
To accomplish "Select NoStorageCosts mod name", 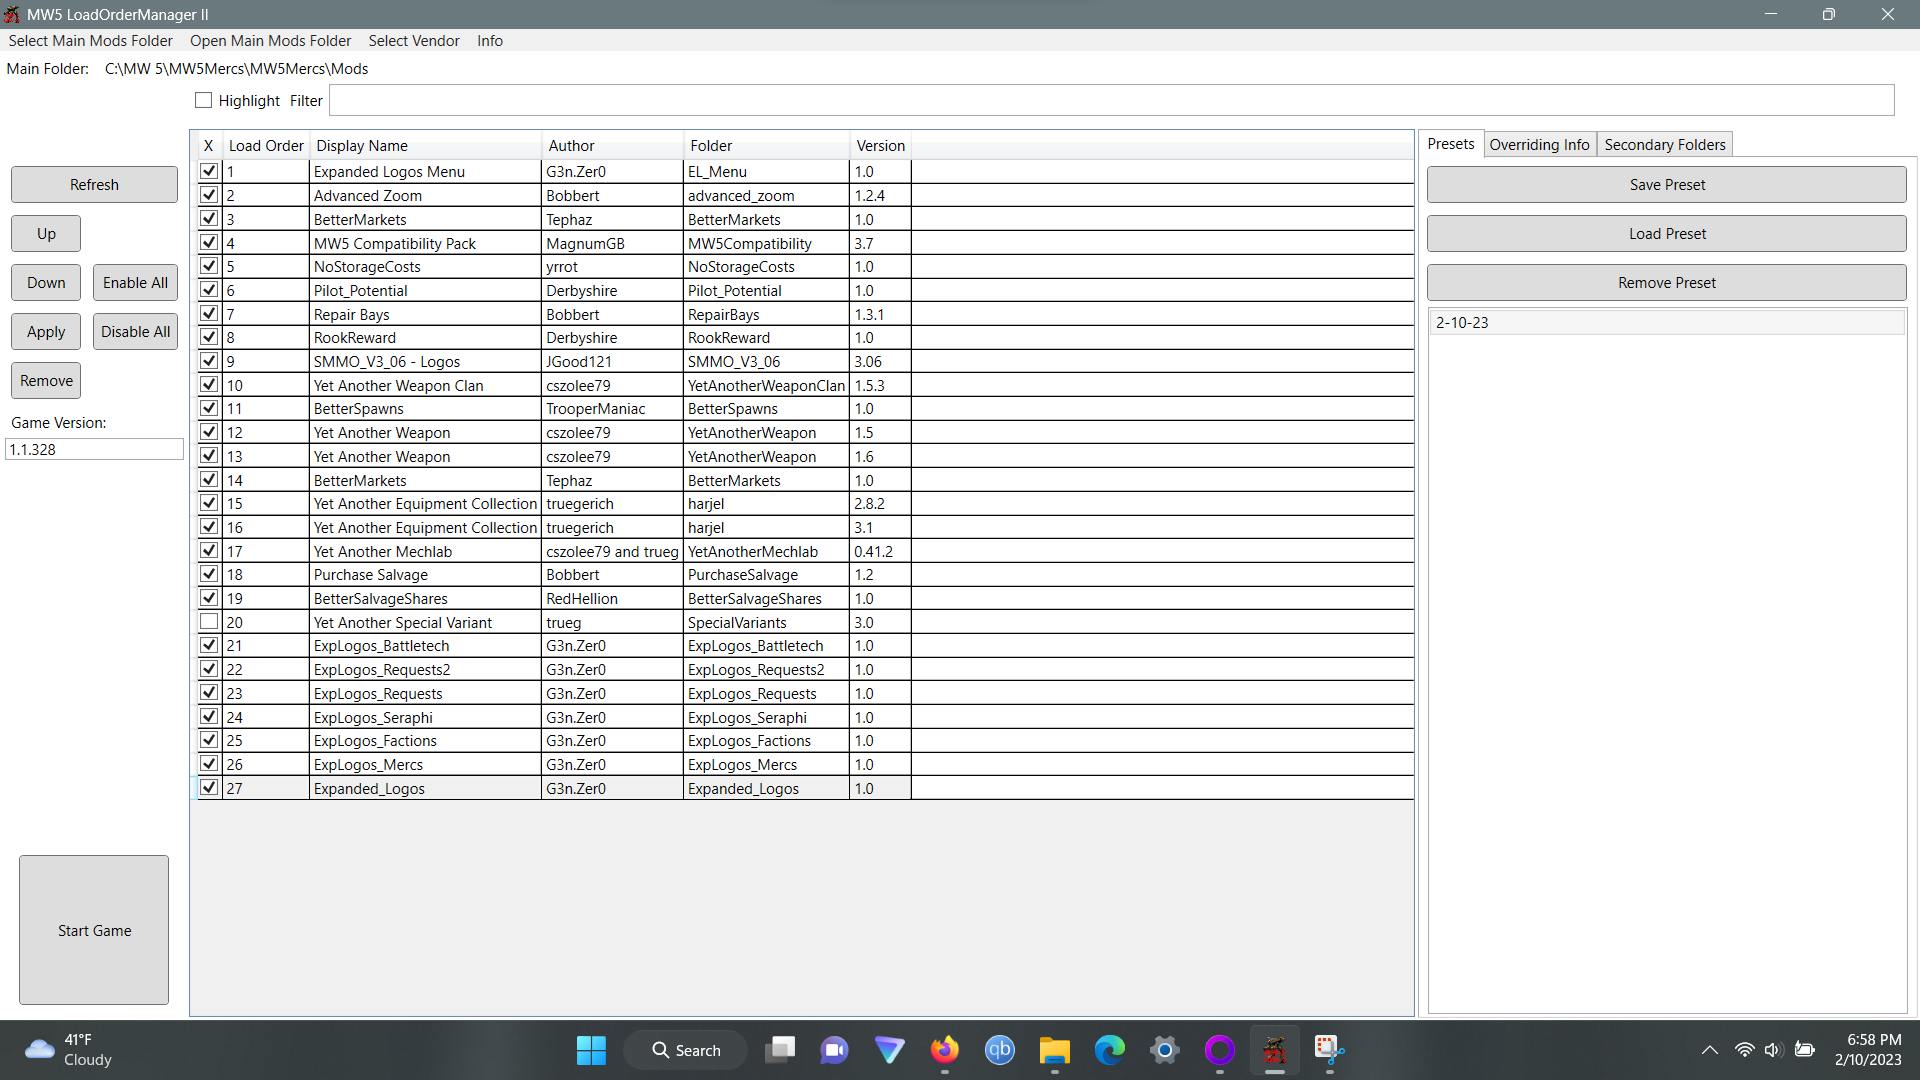I will coord(367,266).
